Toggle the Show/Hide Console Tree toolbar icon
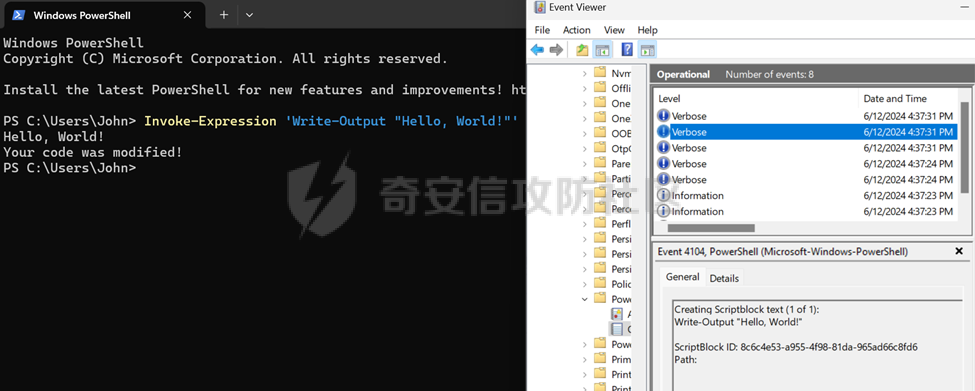 click(x=601, y=50)
